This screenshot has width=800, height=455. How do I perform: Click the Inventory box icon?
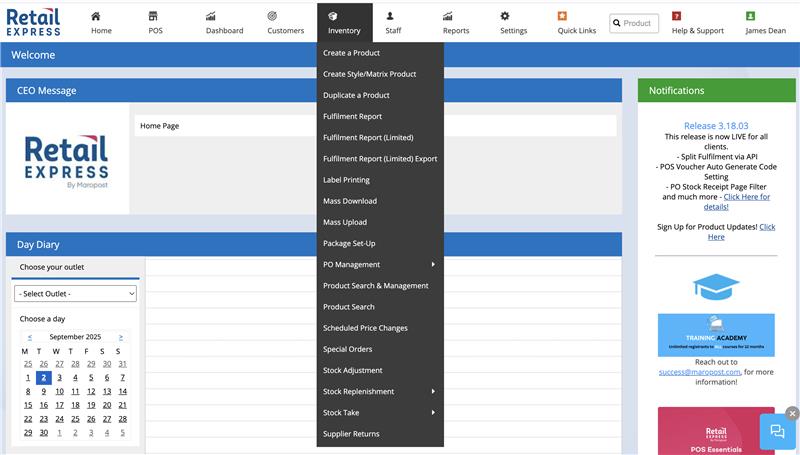(x=333, y=16)
